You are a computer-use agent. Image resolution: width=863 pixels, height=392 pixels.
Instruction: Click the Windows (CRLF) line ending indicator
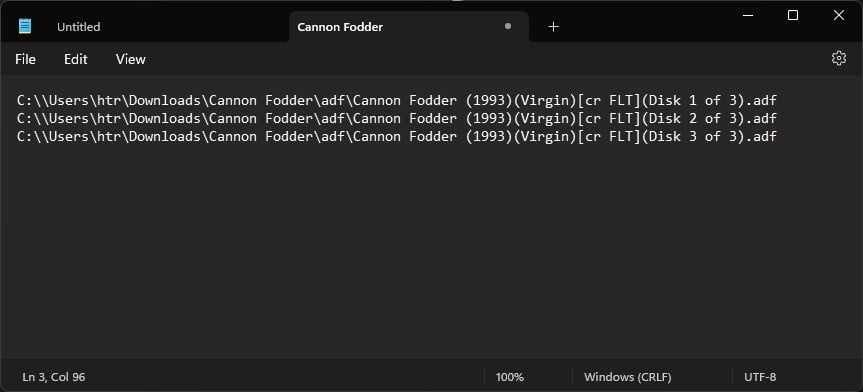pyautogui.click(x=627, y=377)
